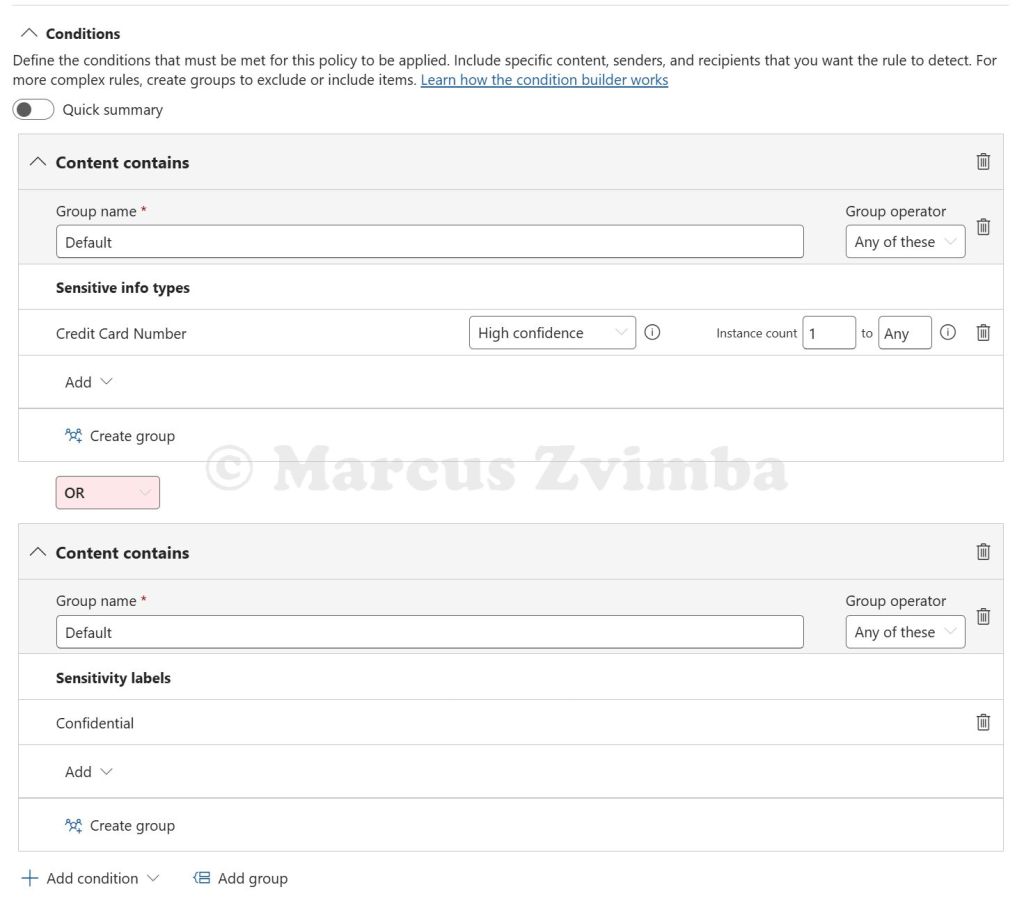
Task: Remove the Confidential sensitivity label
Action: (x=983, y=722)
